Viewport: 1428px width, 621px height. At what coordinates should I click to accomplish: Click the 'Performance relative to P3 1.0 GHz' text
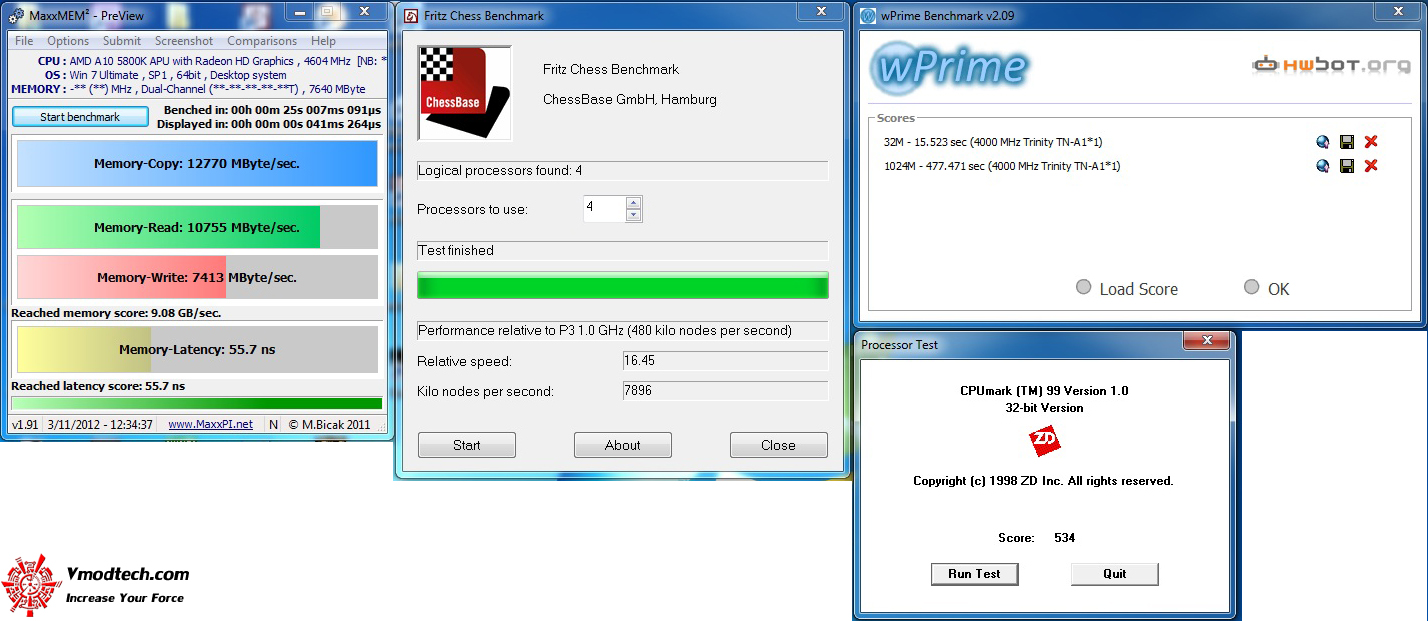coord(605,330)
